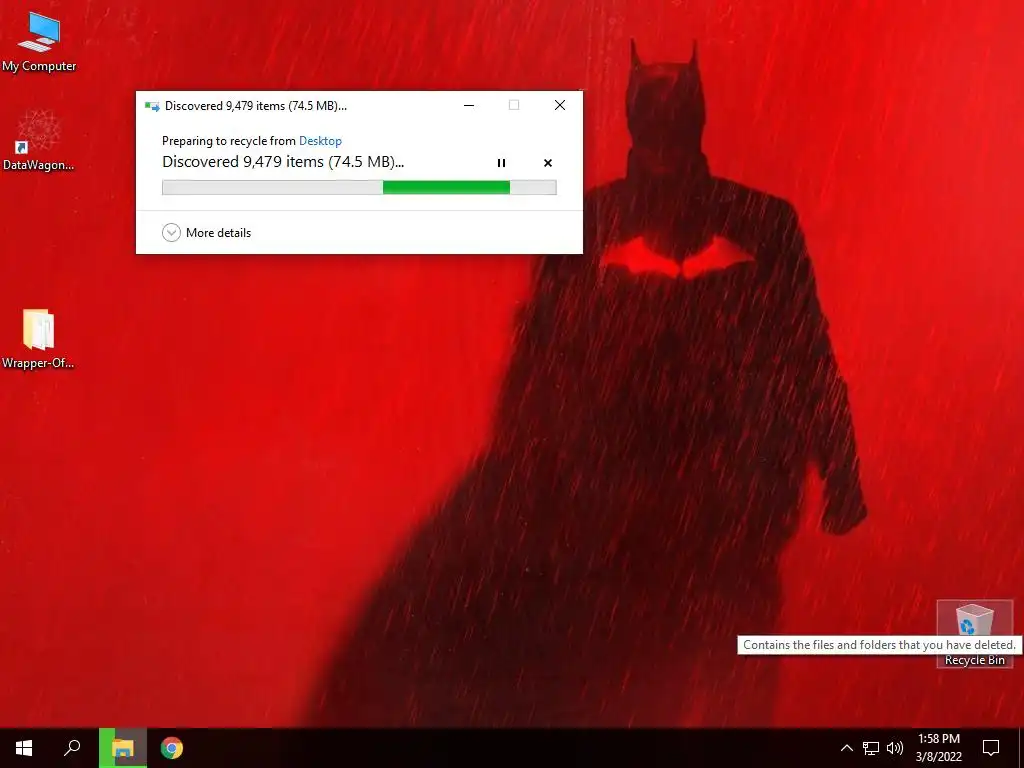Viewport: 1024px width, 768px height.
Task: Open File Explorer from the taskbar
Action: pyautogui.click(x=123, y=748)
